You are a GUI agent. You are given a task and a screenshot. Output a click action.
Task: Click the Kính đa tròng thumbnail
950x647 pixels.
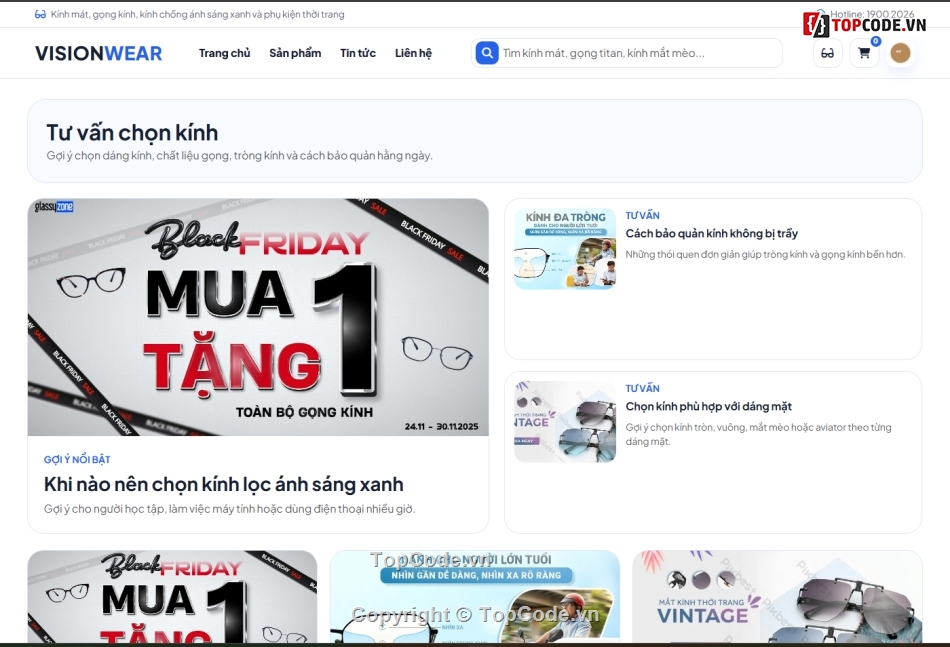565,249
